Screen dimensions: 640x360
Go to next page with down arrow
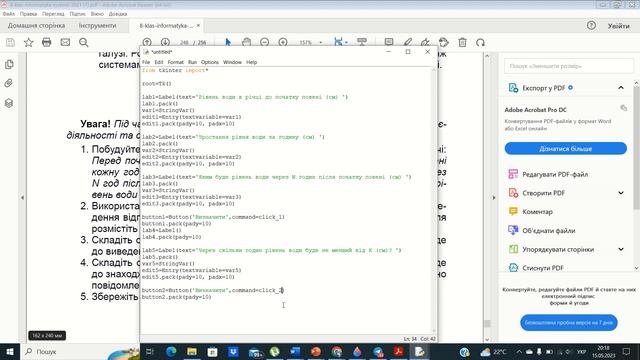[165, 42]
